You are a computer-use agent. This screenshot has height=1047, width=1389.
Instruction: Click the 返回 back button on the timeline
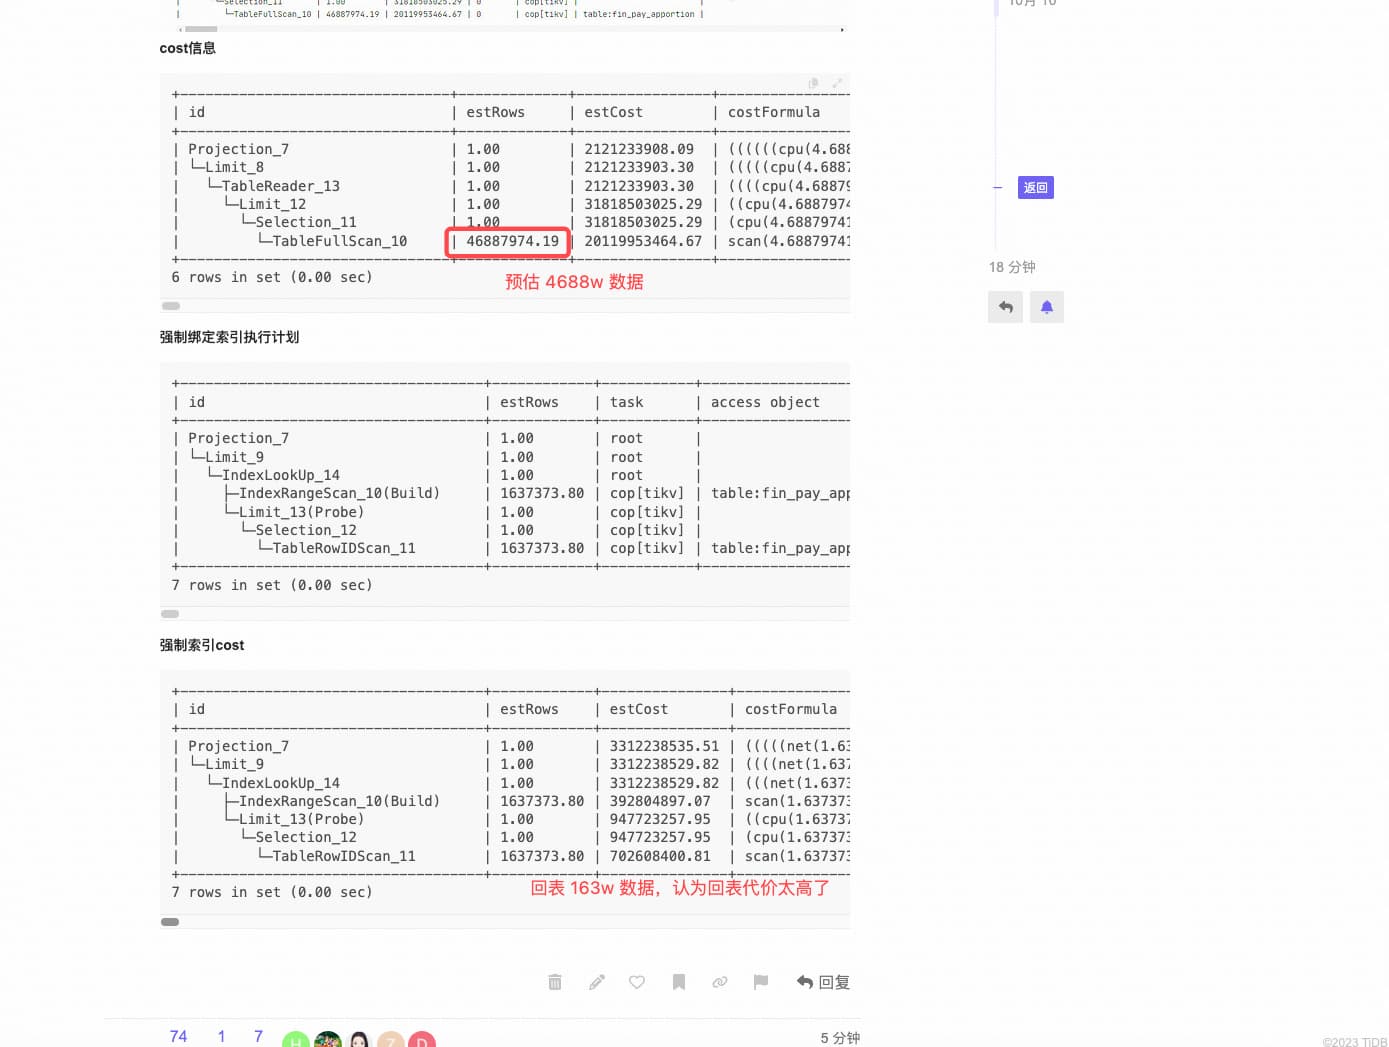click(x=1036, y=187)
